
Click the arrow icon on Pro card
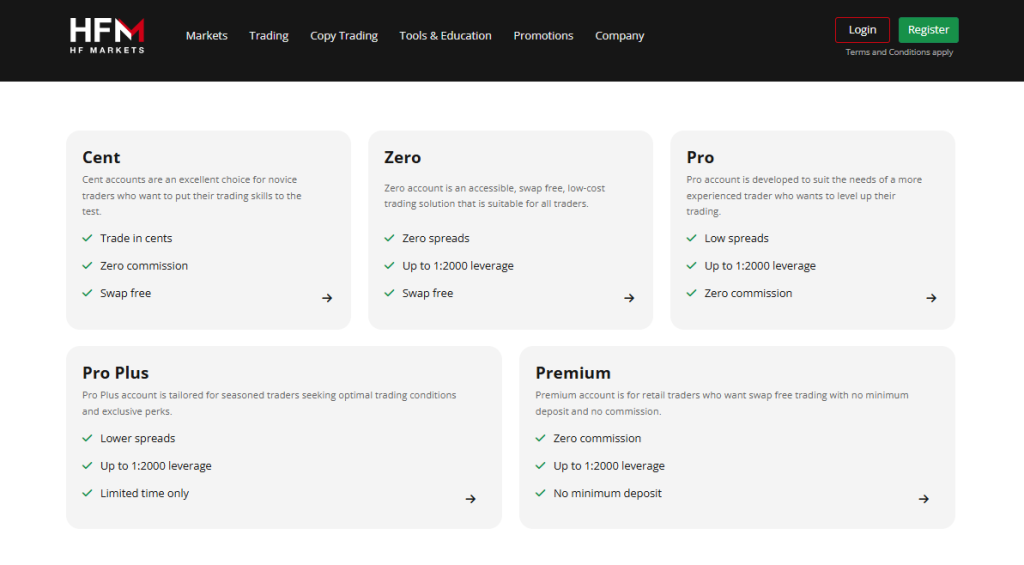[x=931, y=298]
